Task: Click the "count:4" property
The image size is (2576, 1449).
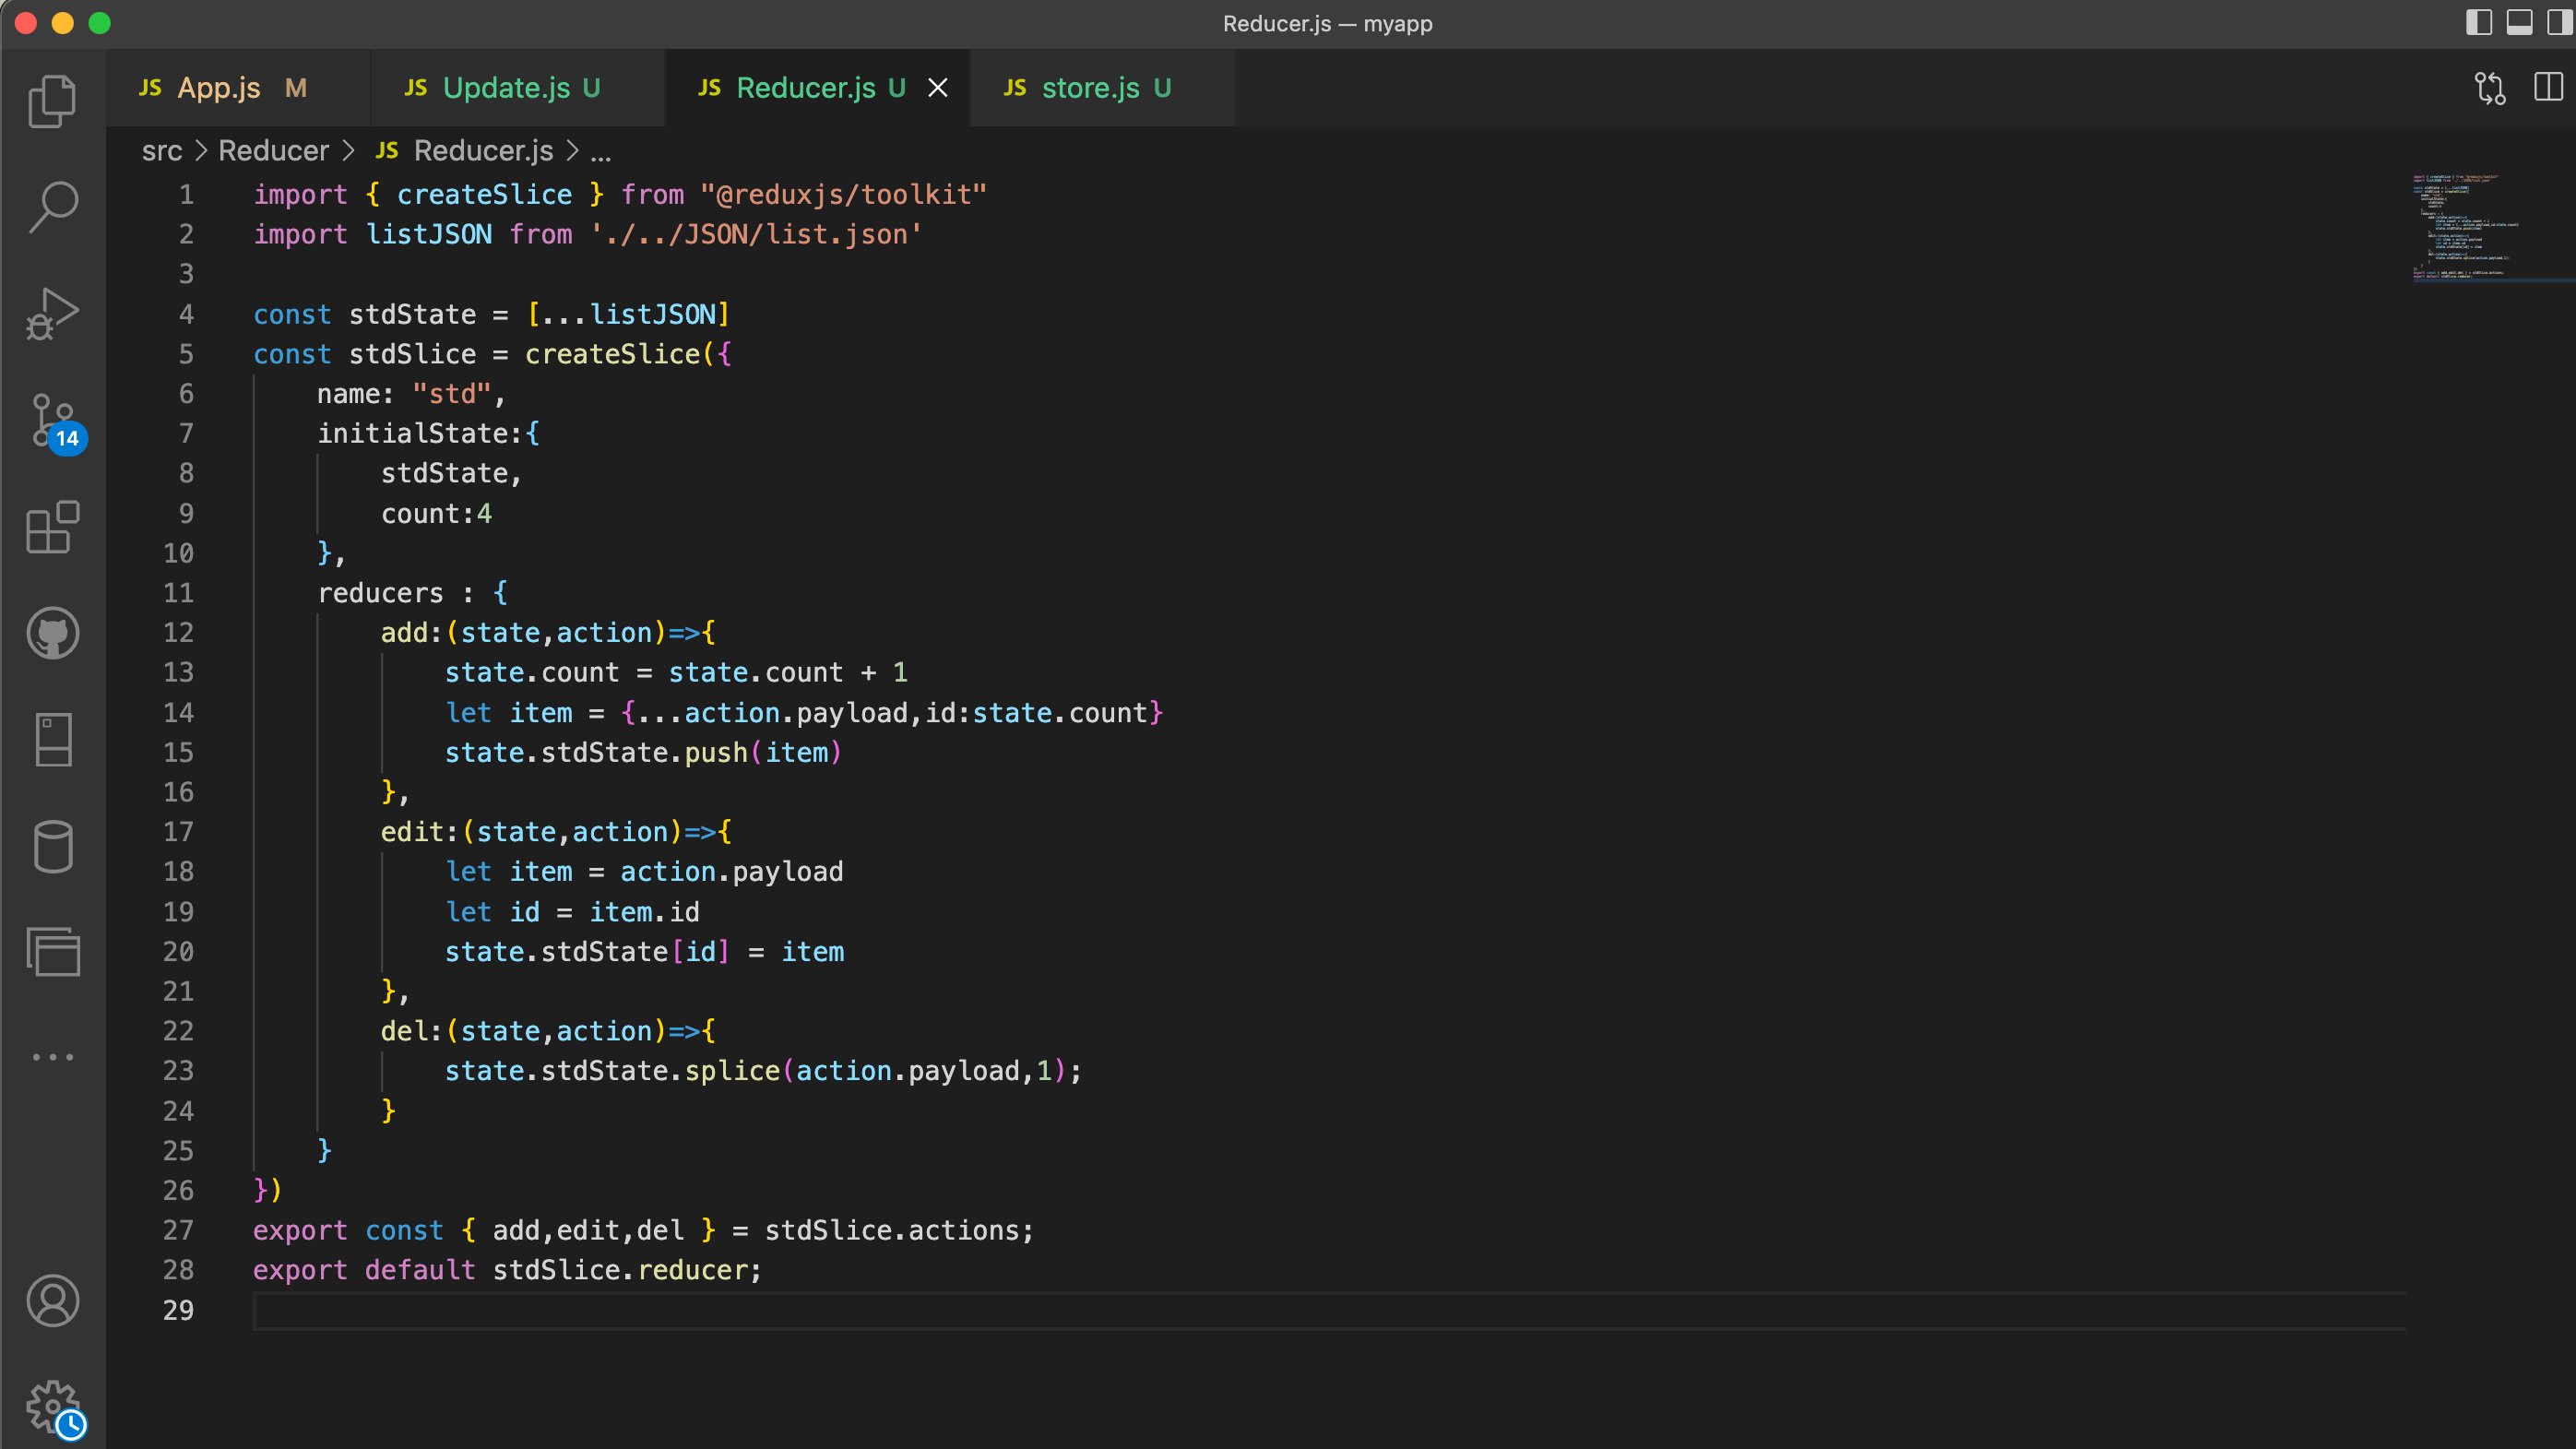Action: [436, 513]
